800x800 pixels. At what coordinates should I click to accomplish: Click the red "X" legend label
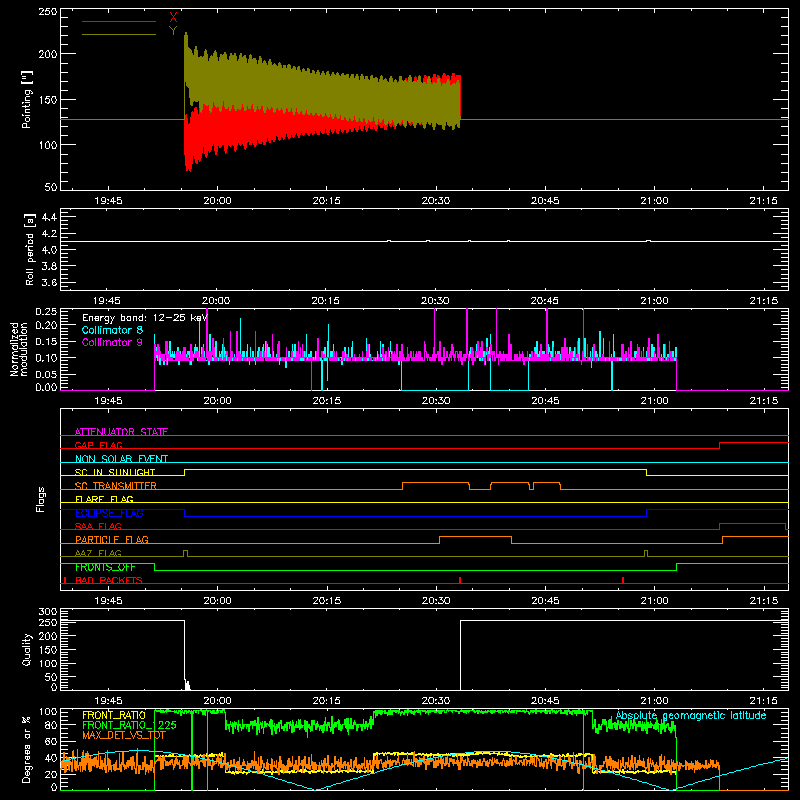[x=173, y=18]
